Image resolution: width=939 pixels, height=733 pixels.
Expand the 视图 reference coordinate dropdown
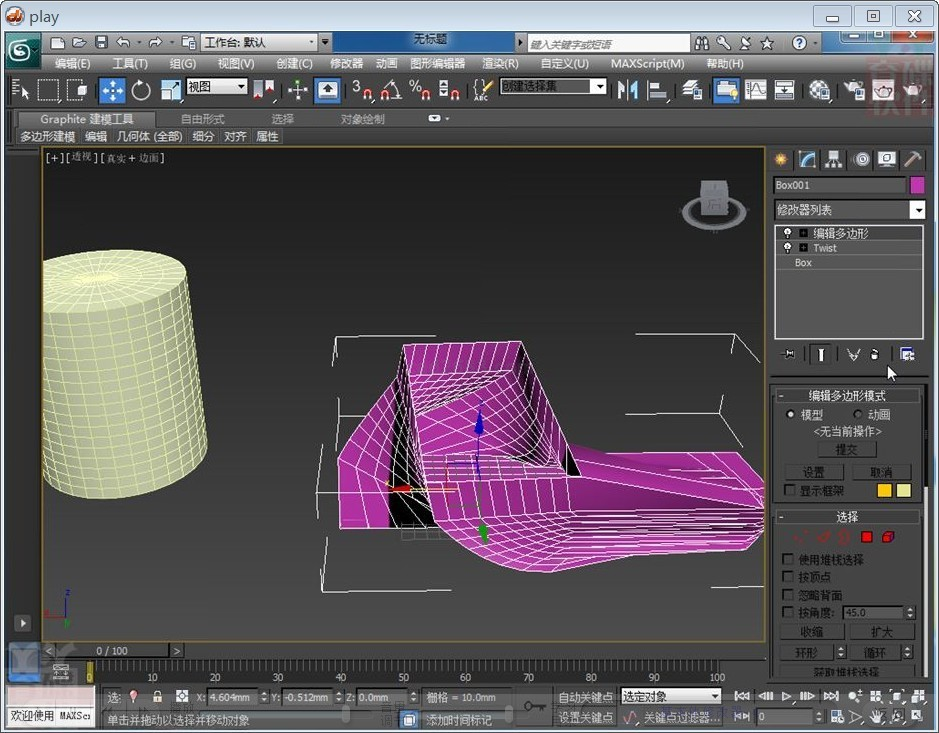pyautogui.click(x=241, y=87)
